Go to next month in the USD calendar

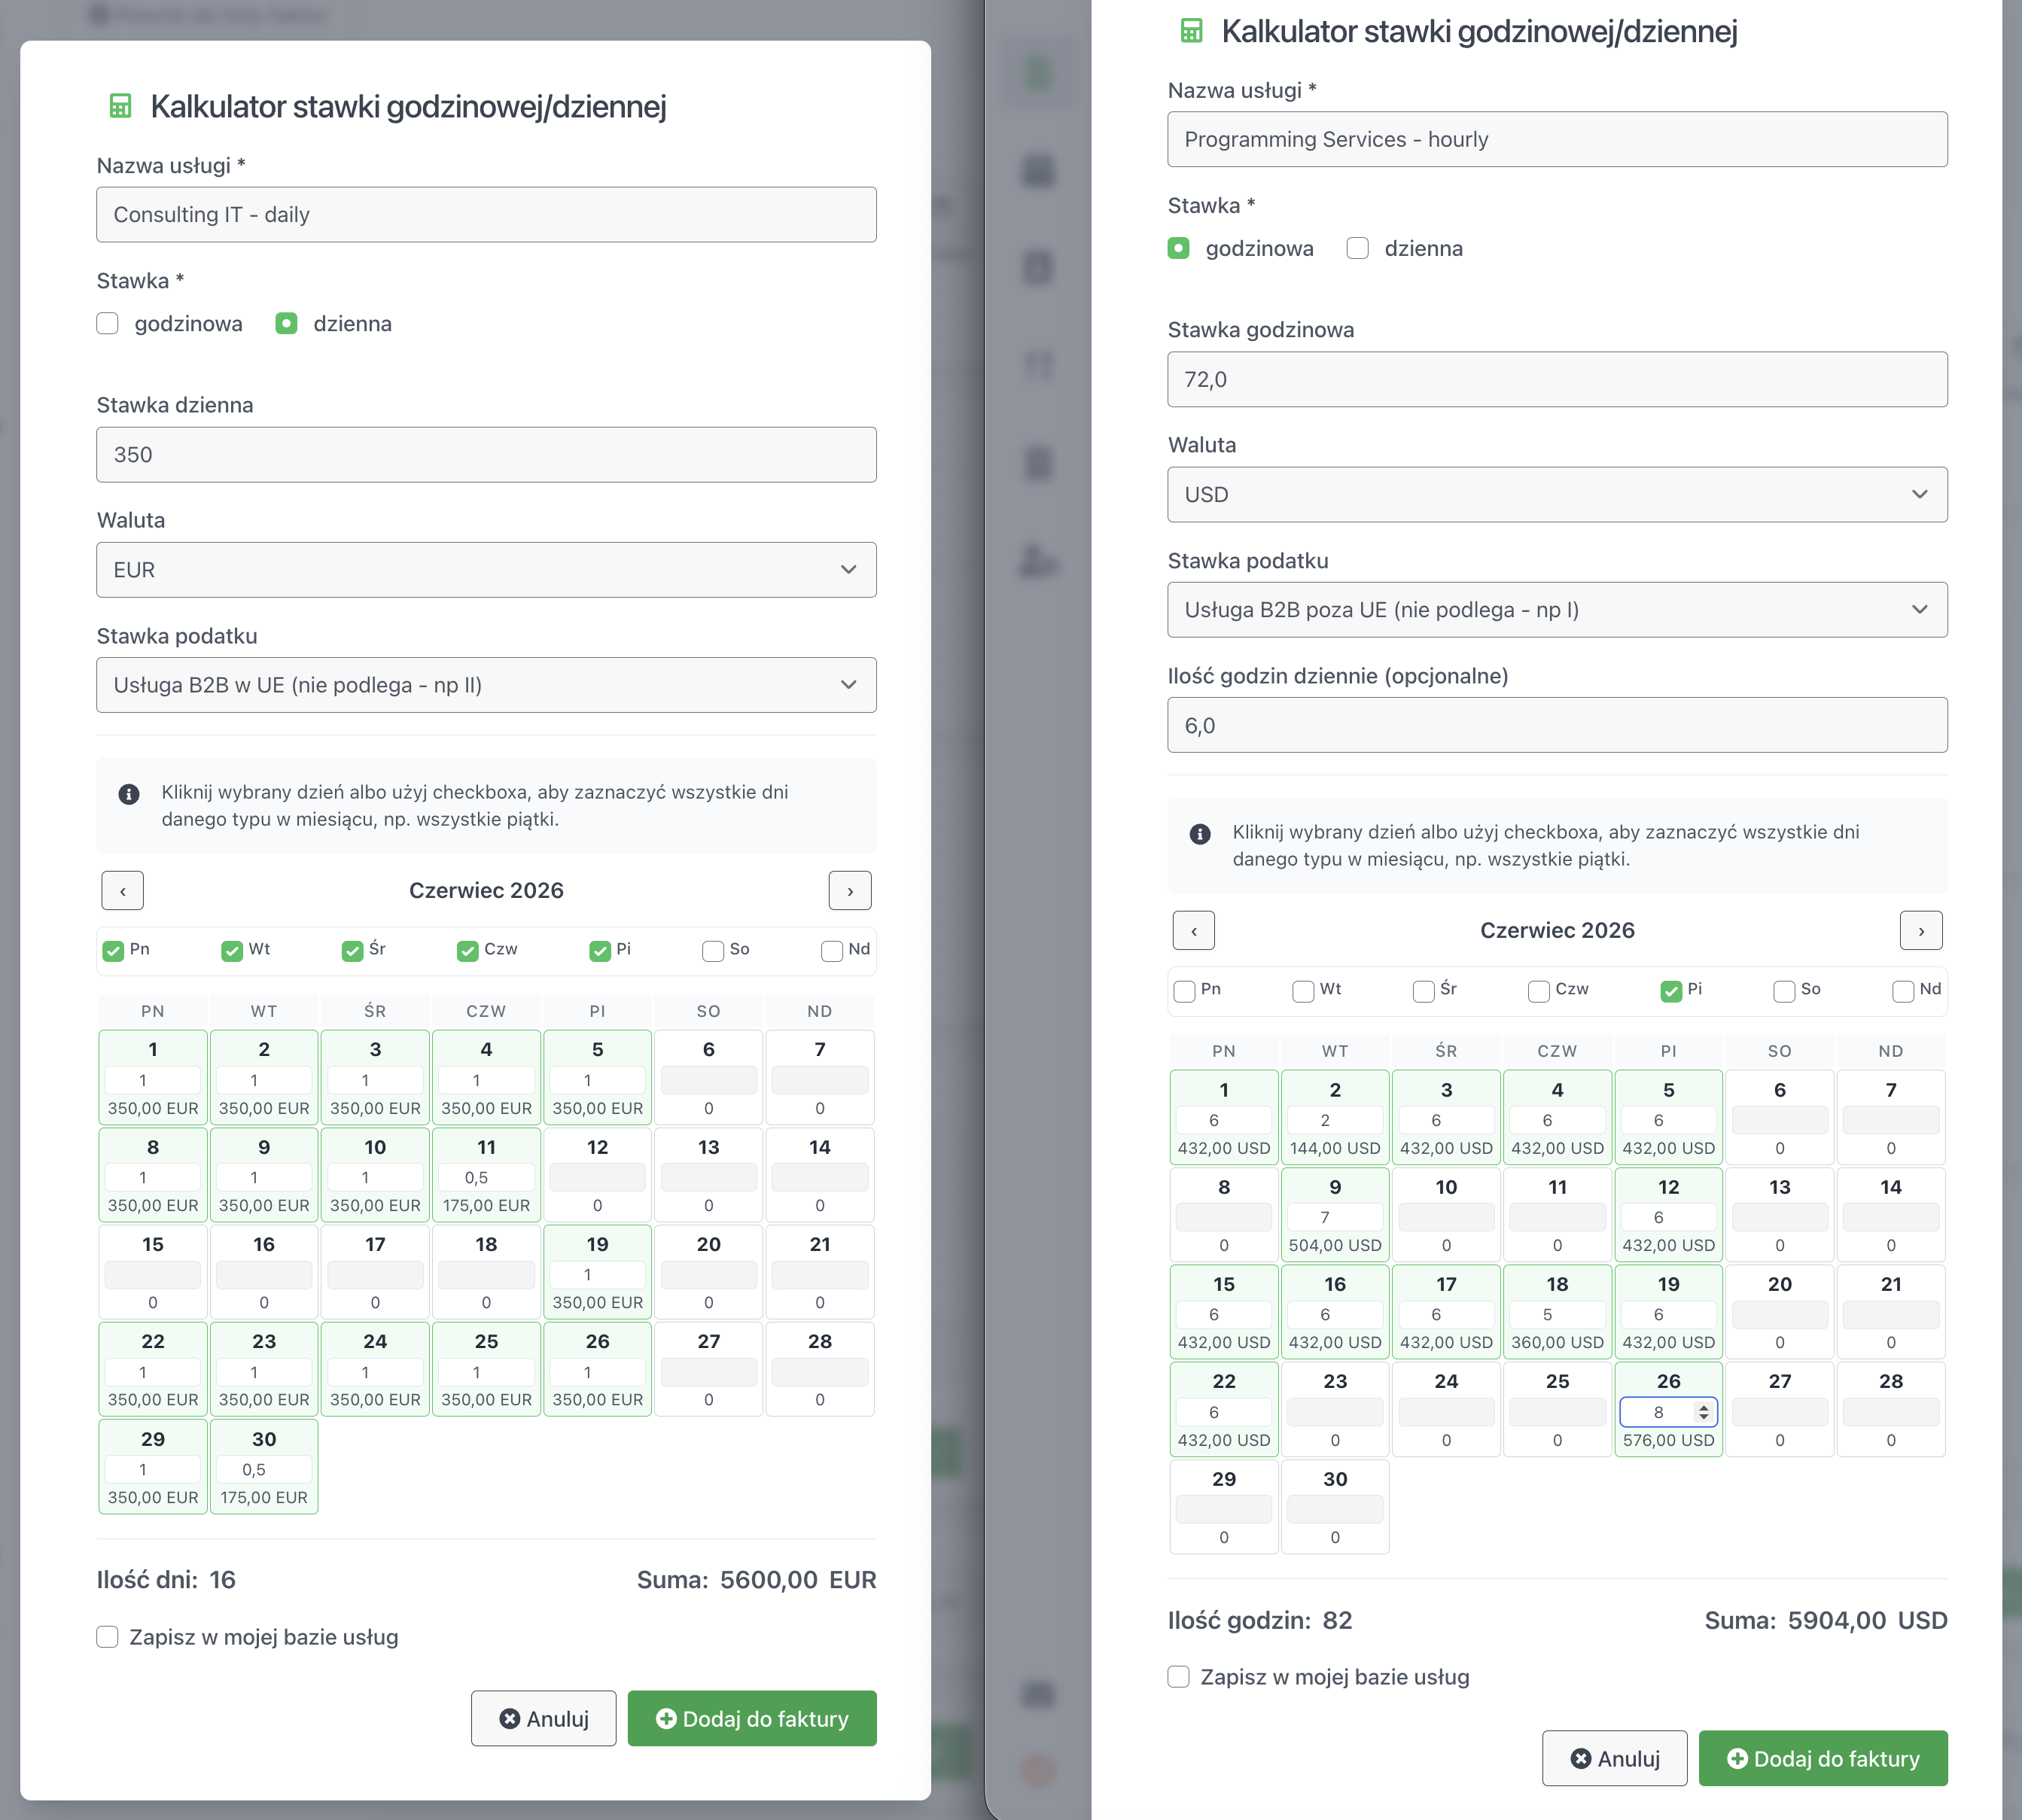[1921, 931]
